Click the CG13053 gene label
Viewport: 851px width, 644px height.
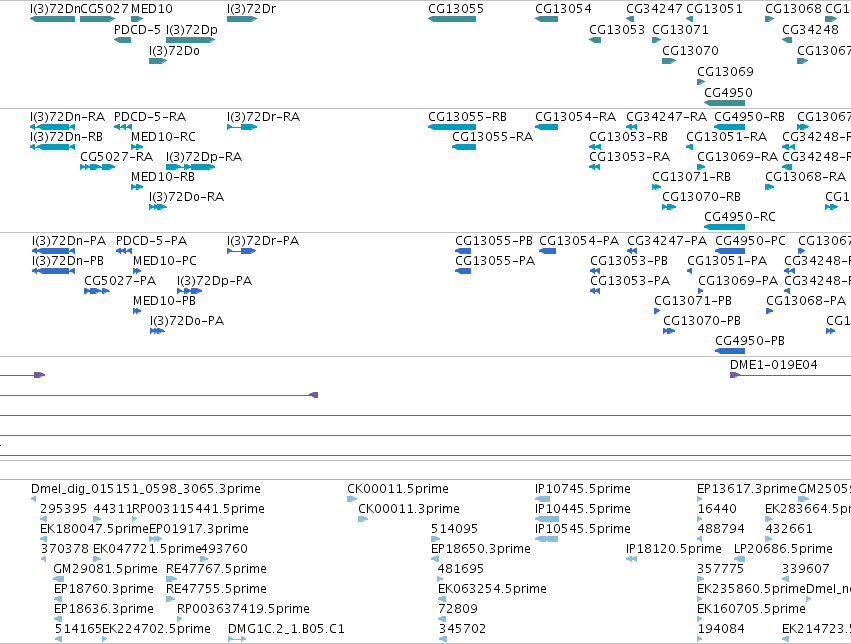click(617, 30)
